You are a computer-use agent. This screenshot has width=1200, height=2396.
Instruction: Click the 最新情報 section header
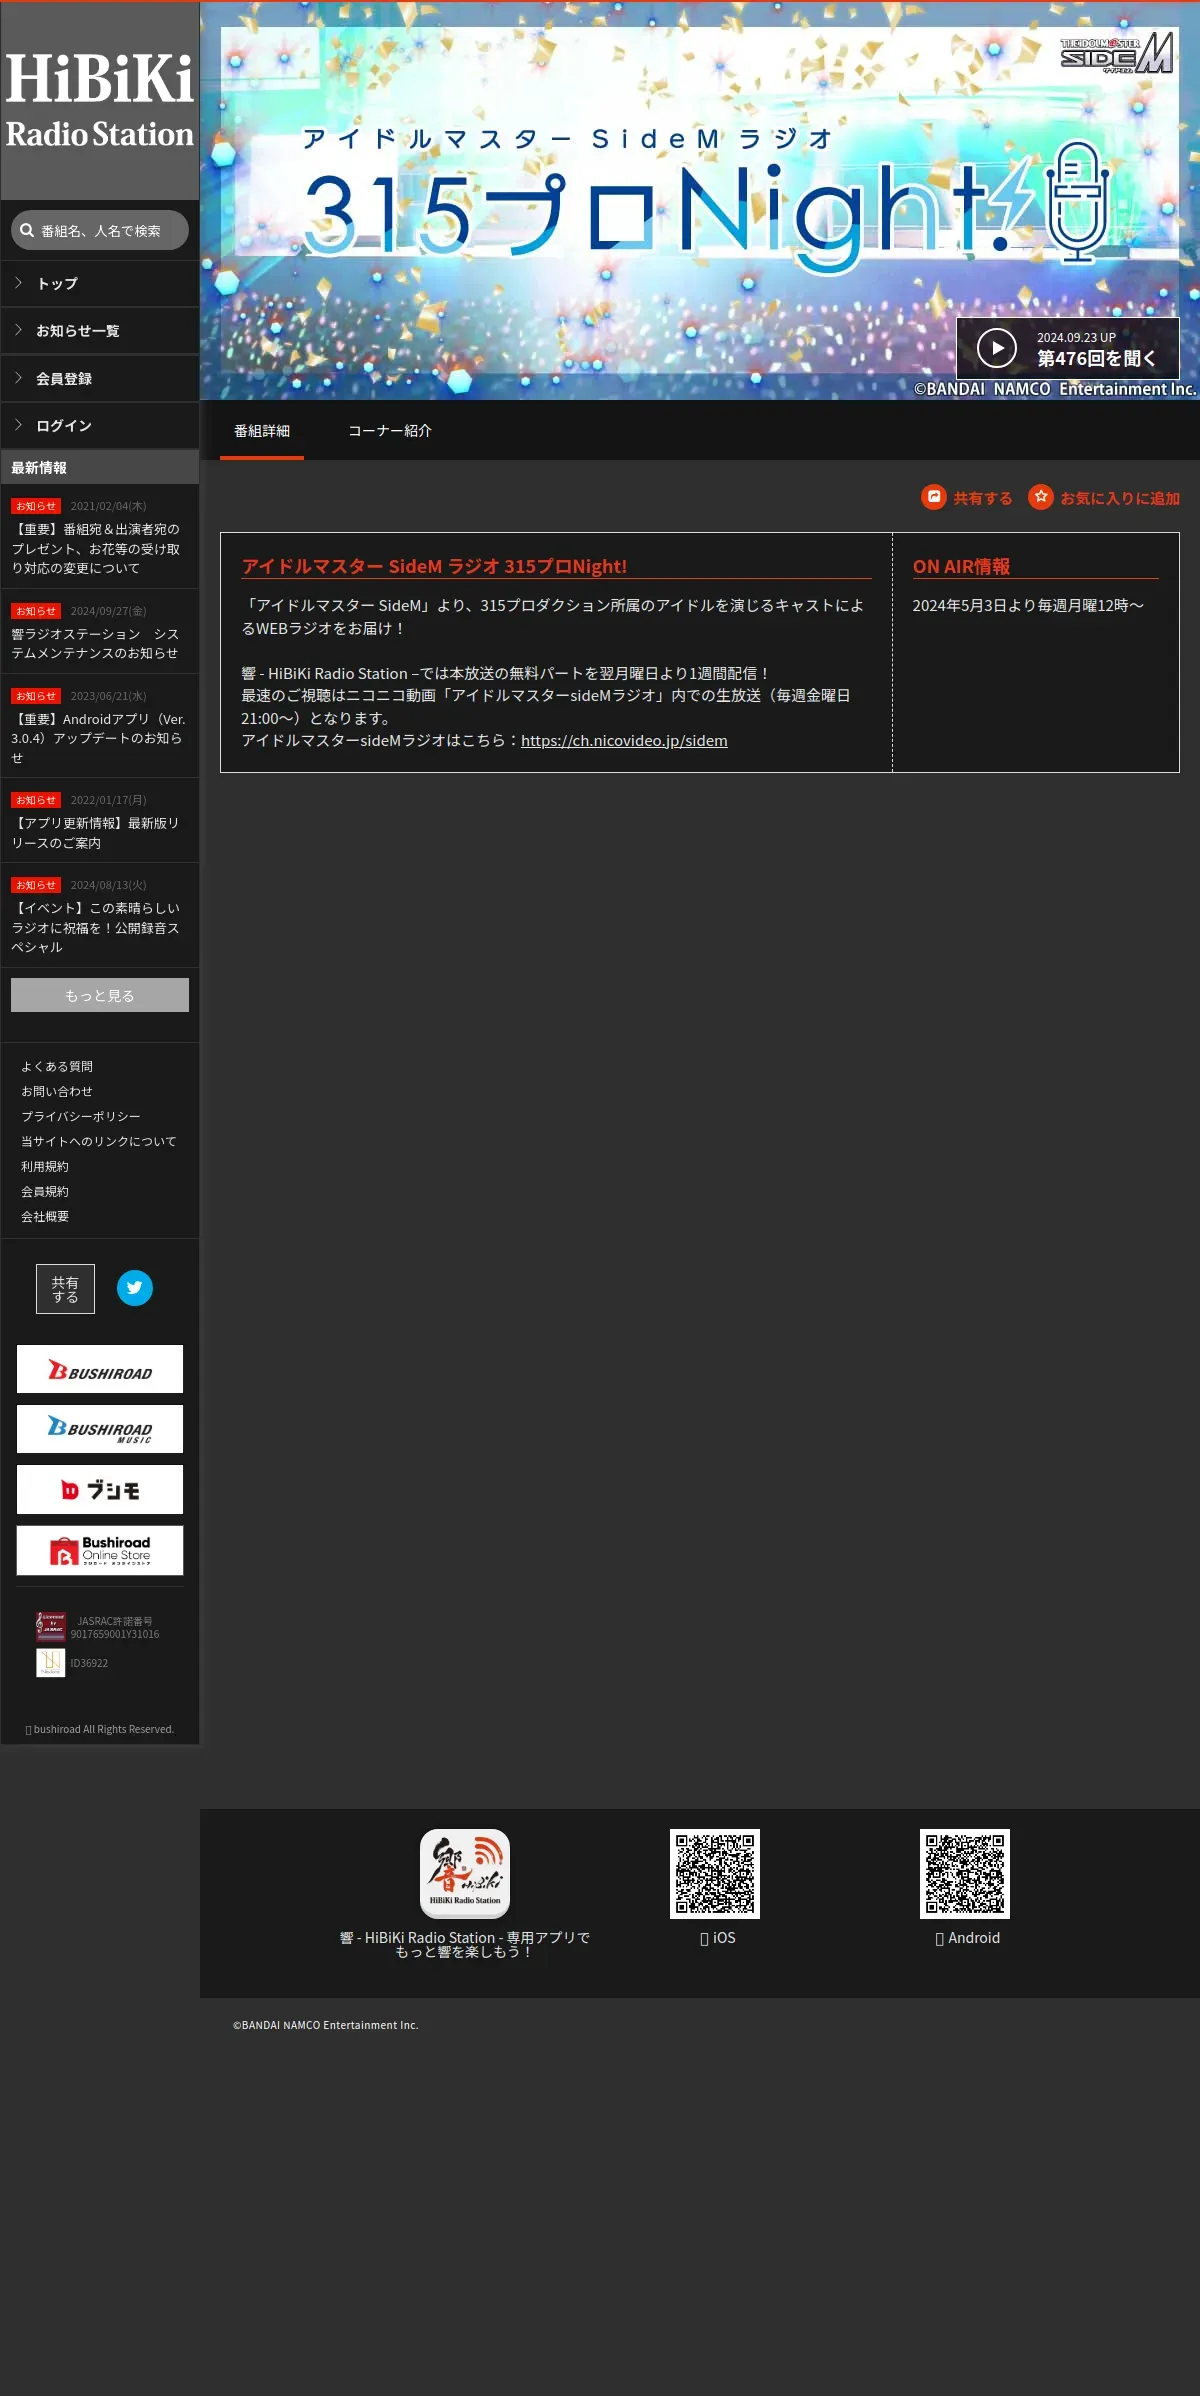click(100, 468)
